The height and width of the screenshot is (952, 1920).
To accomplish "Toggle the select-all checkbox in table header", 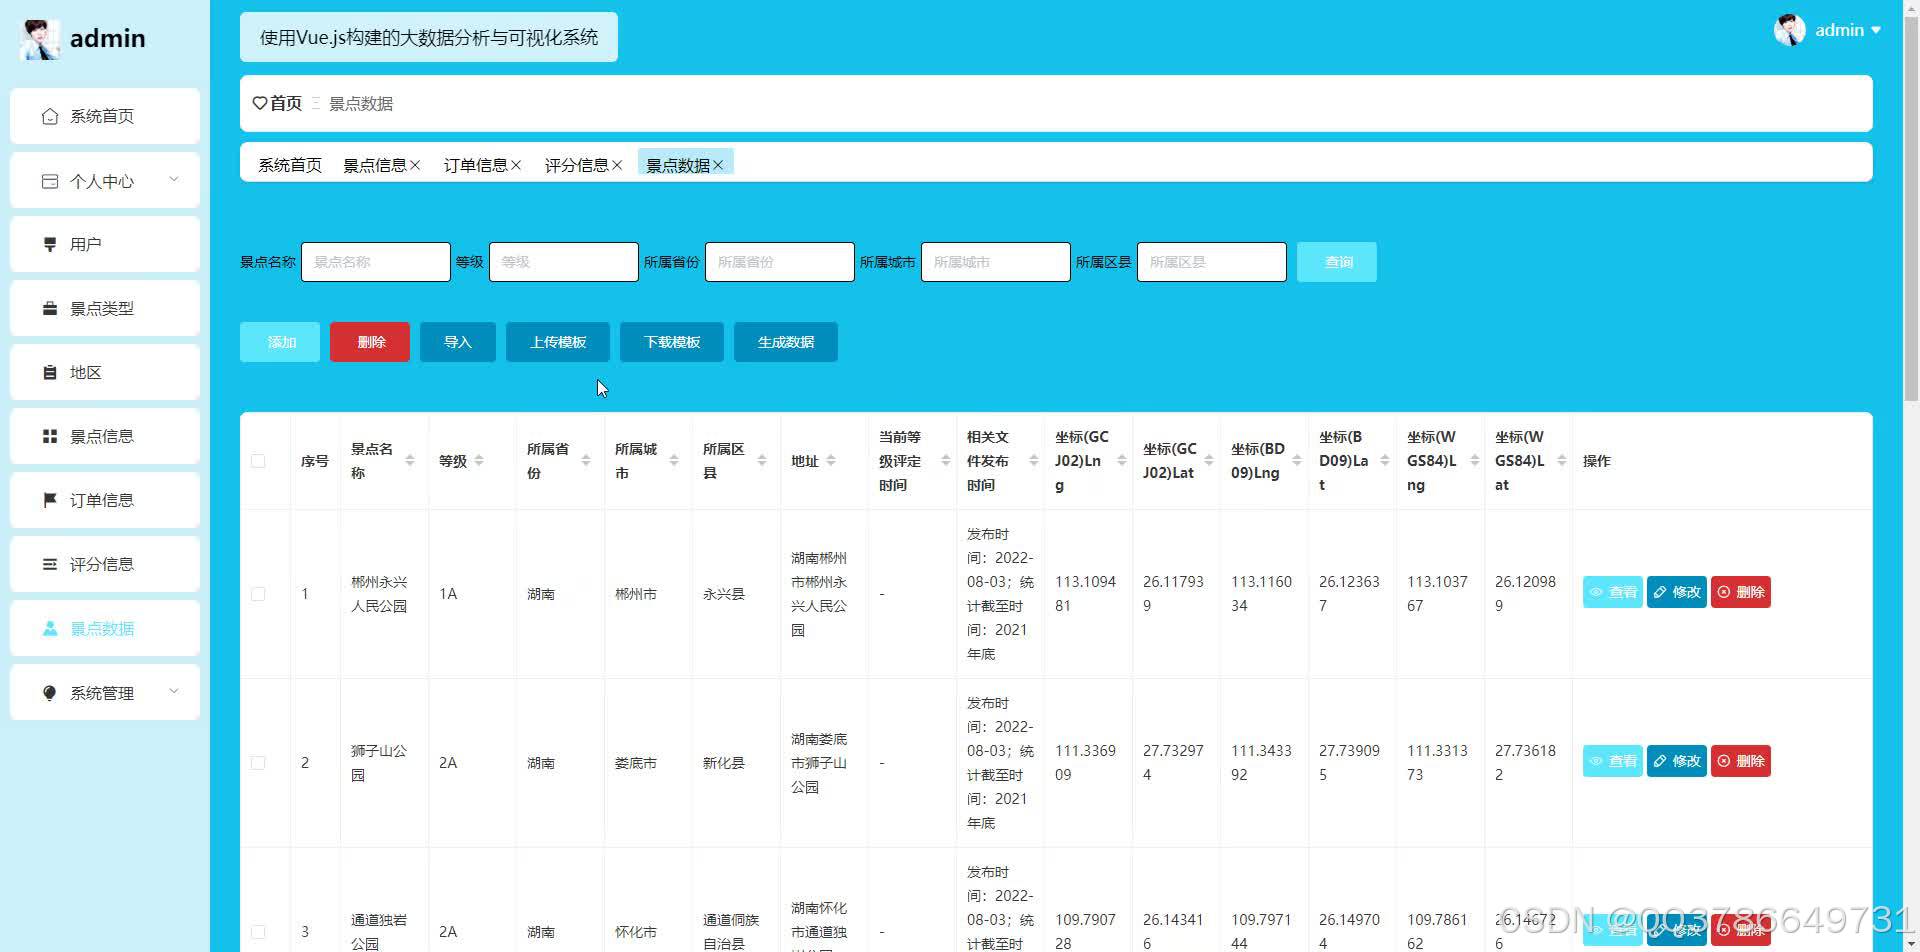I will click(x=258, y=461).
